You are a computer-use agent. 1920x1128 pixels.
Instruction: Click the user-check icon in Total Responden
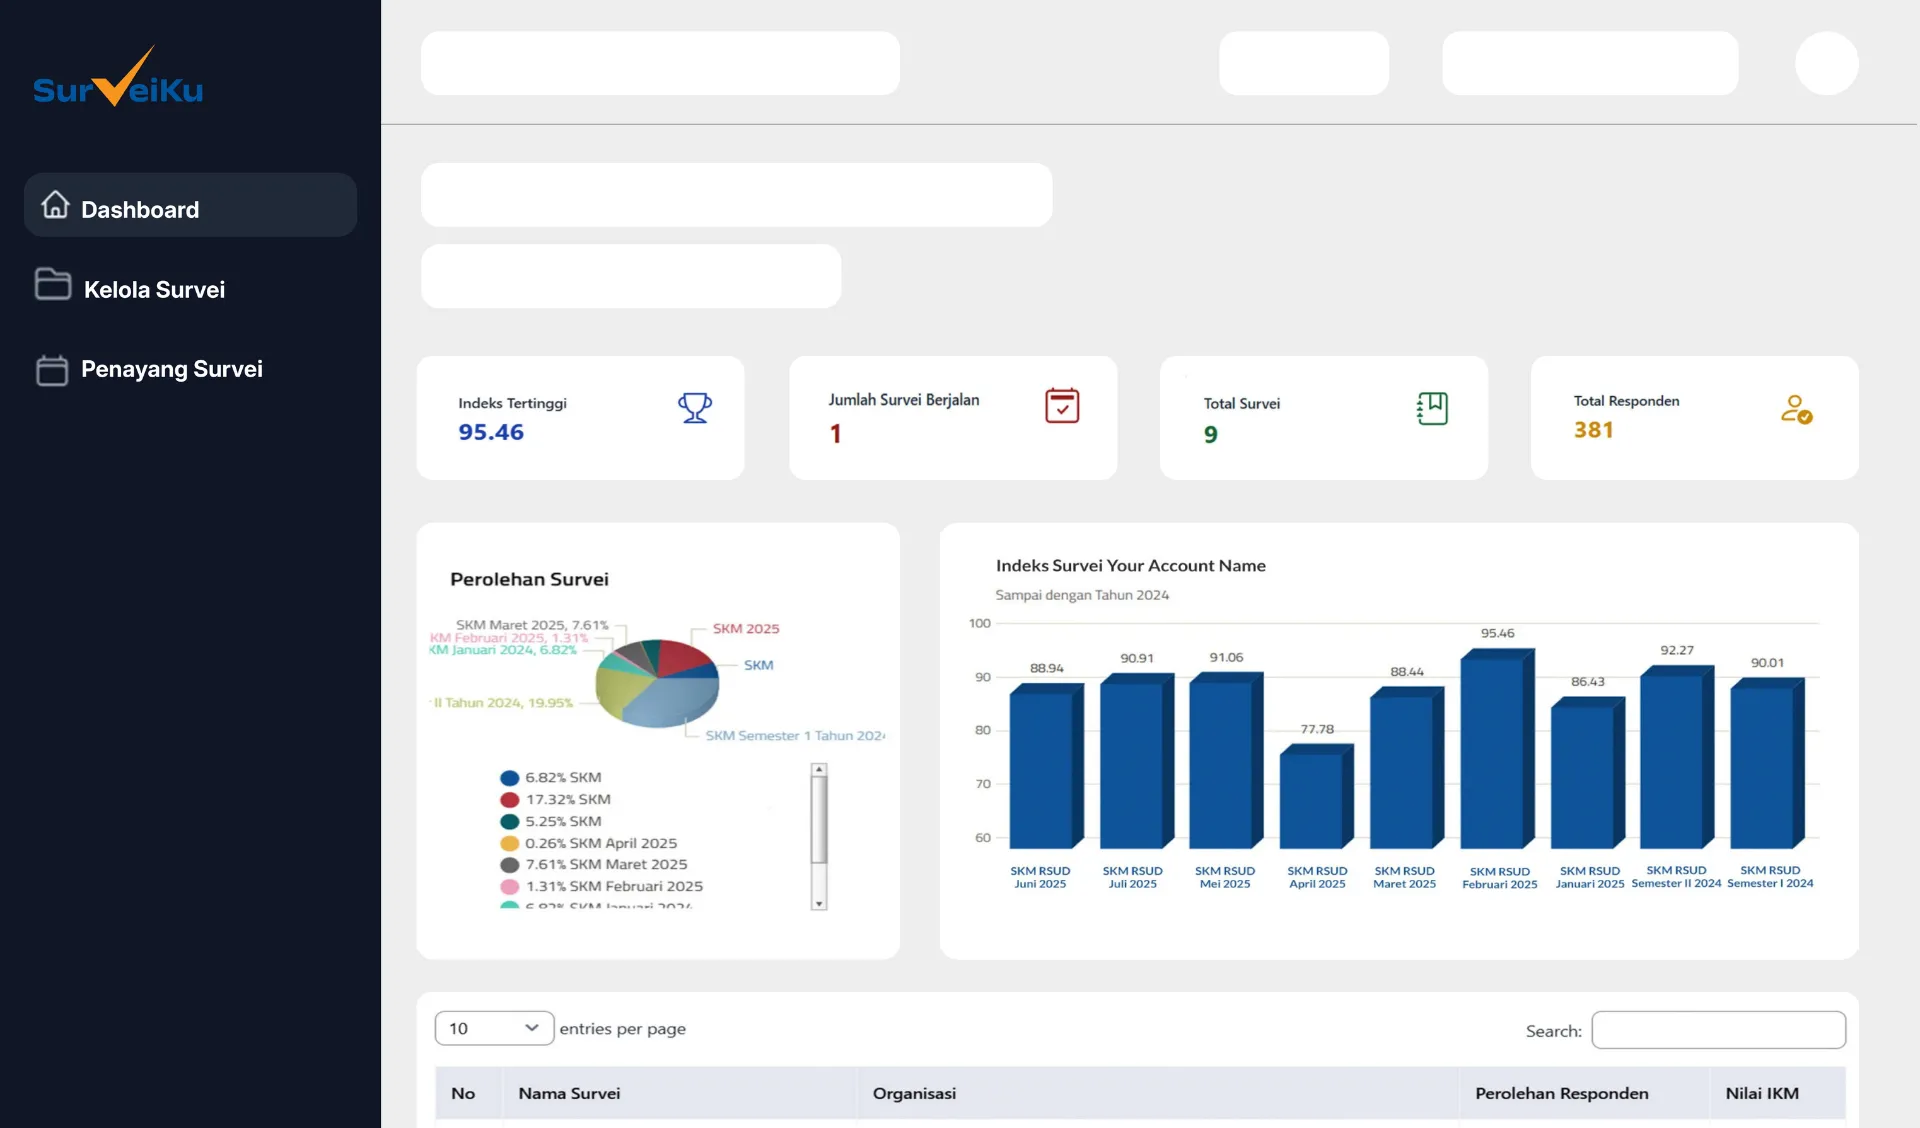click(x=1796, y=409)
